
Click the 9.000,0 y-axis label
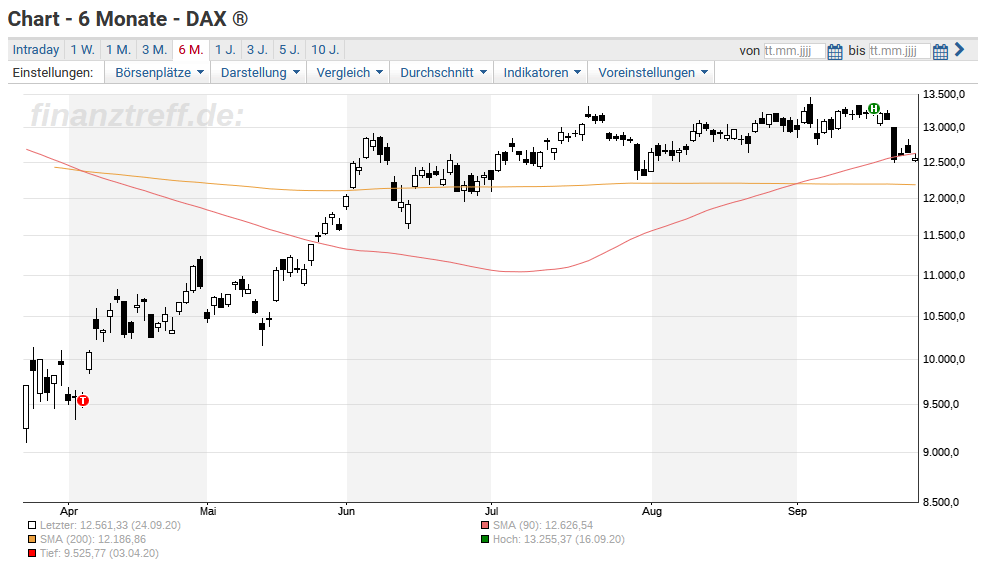coord(941,453)
